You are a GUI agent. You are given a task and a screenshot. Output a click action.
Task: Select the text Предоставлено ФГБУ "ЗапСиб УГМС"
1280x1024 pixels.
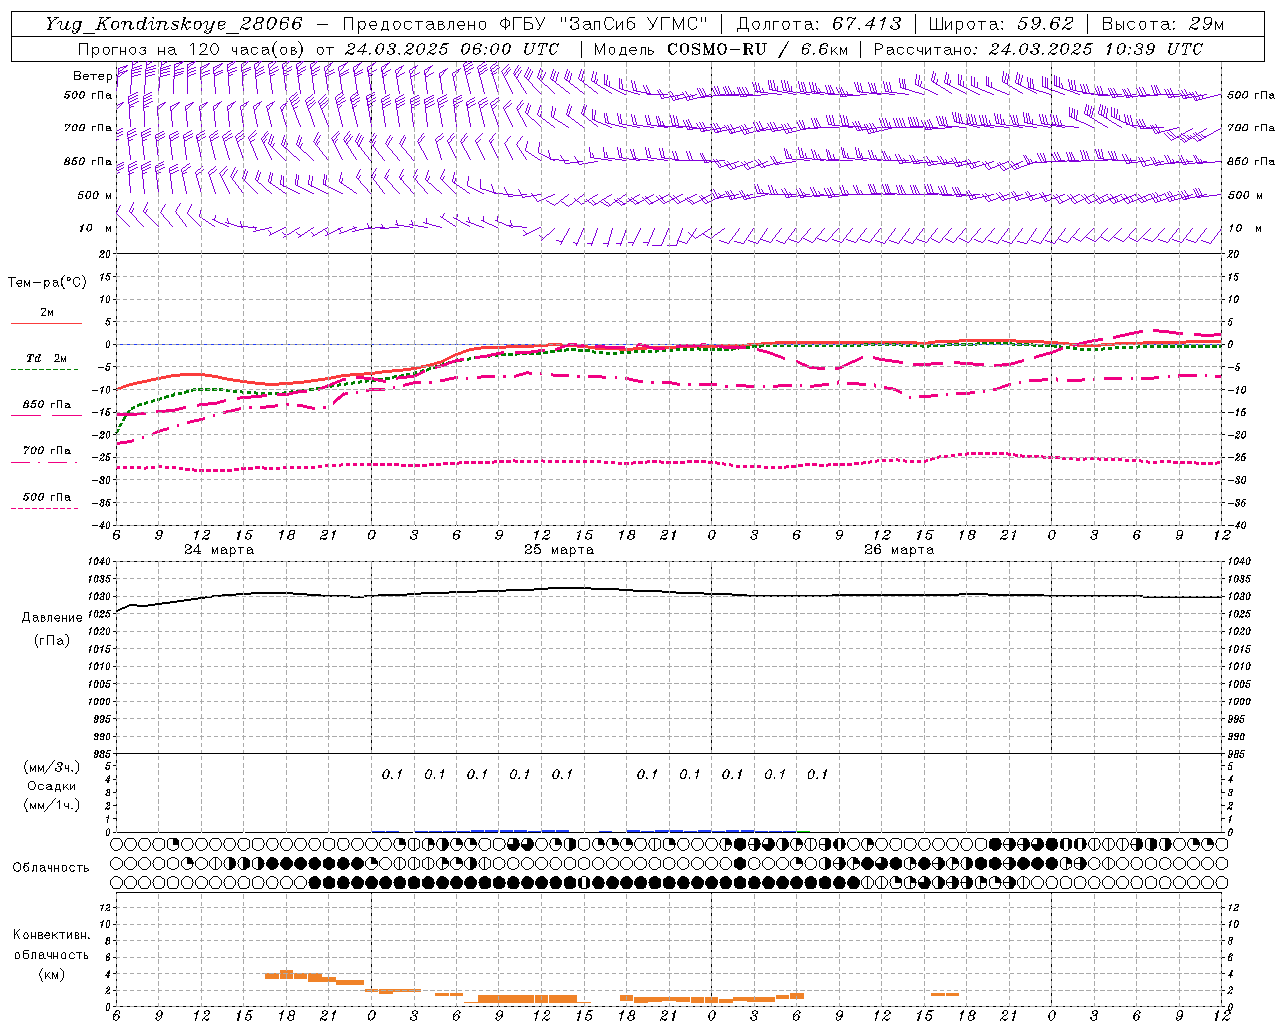tap(525, 24)
